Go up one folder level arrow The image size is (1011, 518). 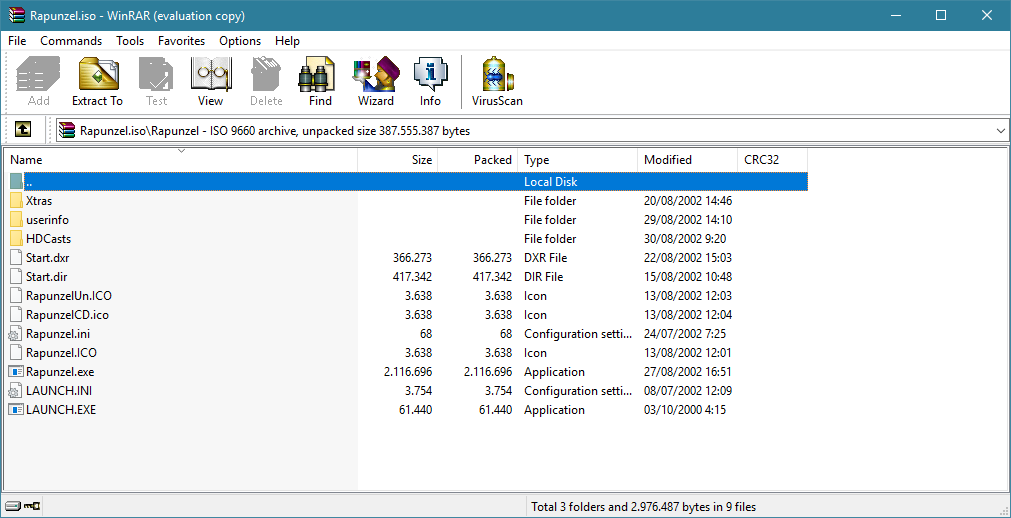pyautogui.click(x=23, y=130)
